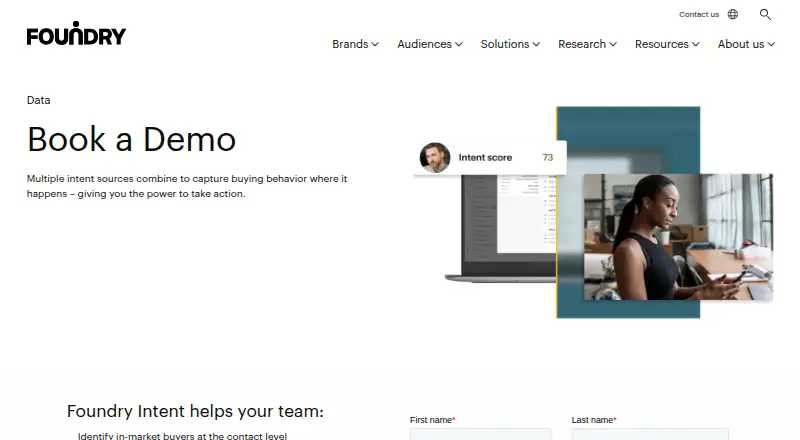Viewport: 800px width, 440px height.
Task: Open the Resources menu
Action: click(667, 44)
